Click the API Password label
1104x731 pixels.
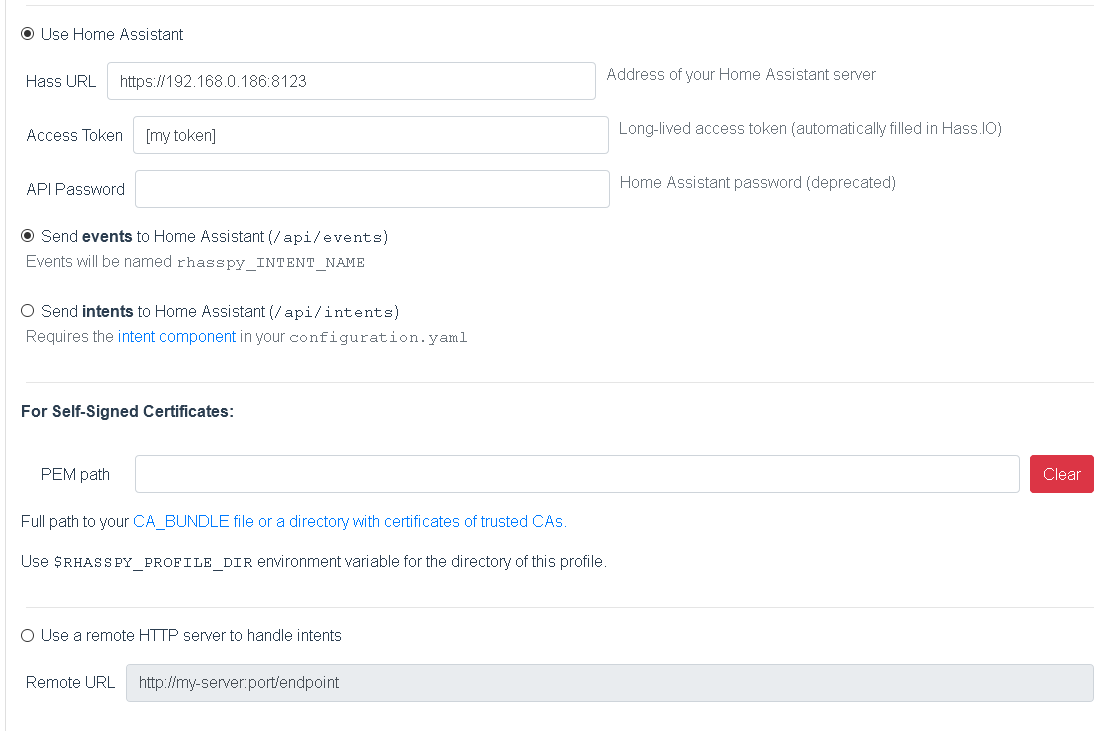pyautogui.click(x=76, y=189)
